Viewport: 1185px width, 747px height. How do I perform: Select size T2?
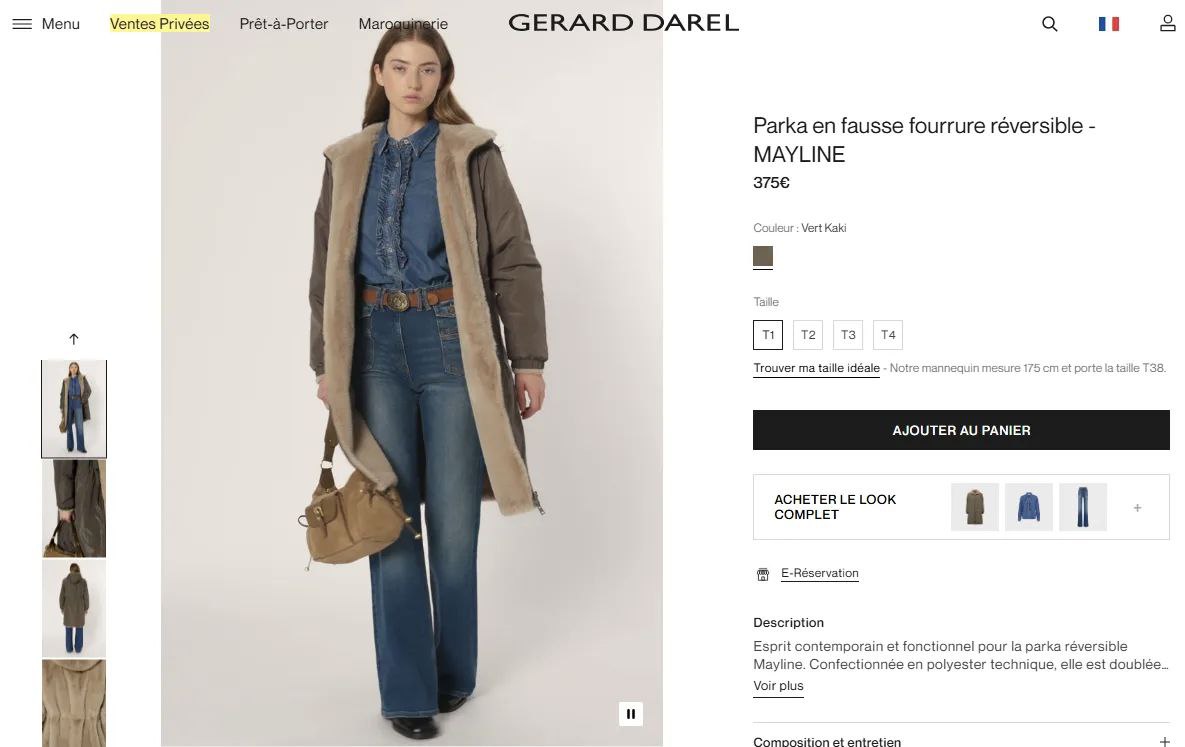pos(808,335)
